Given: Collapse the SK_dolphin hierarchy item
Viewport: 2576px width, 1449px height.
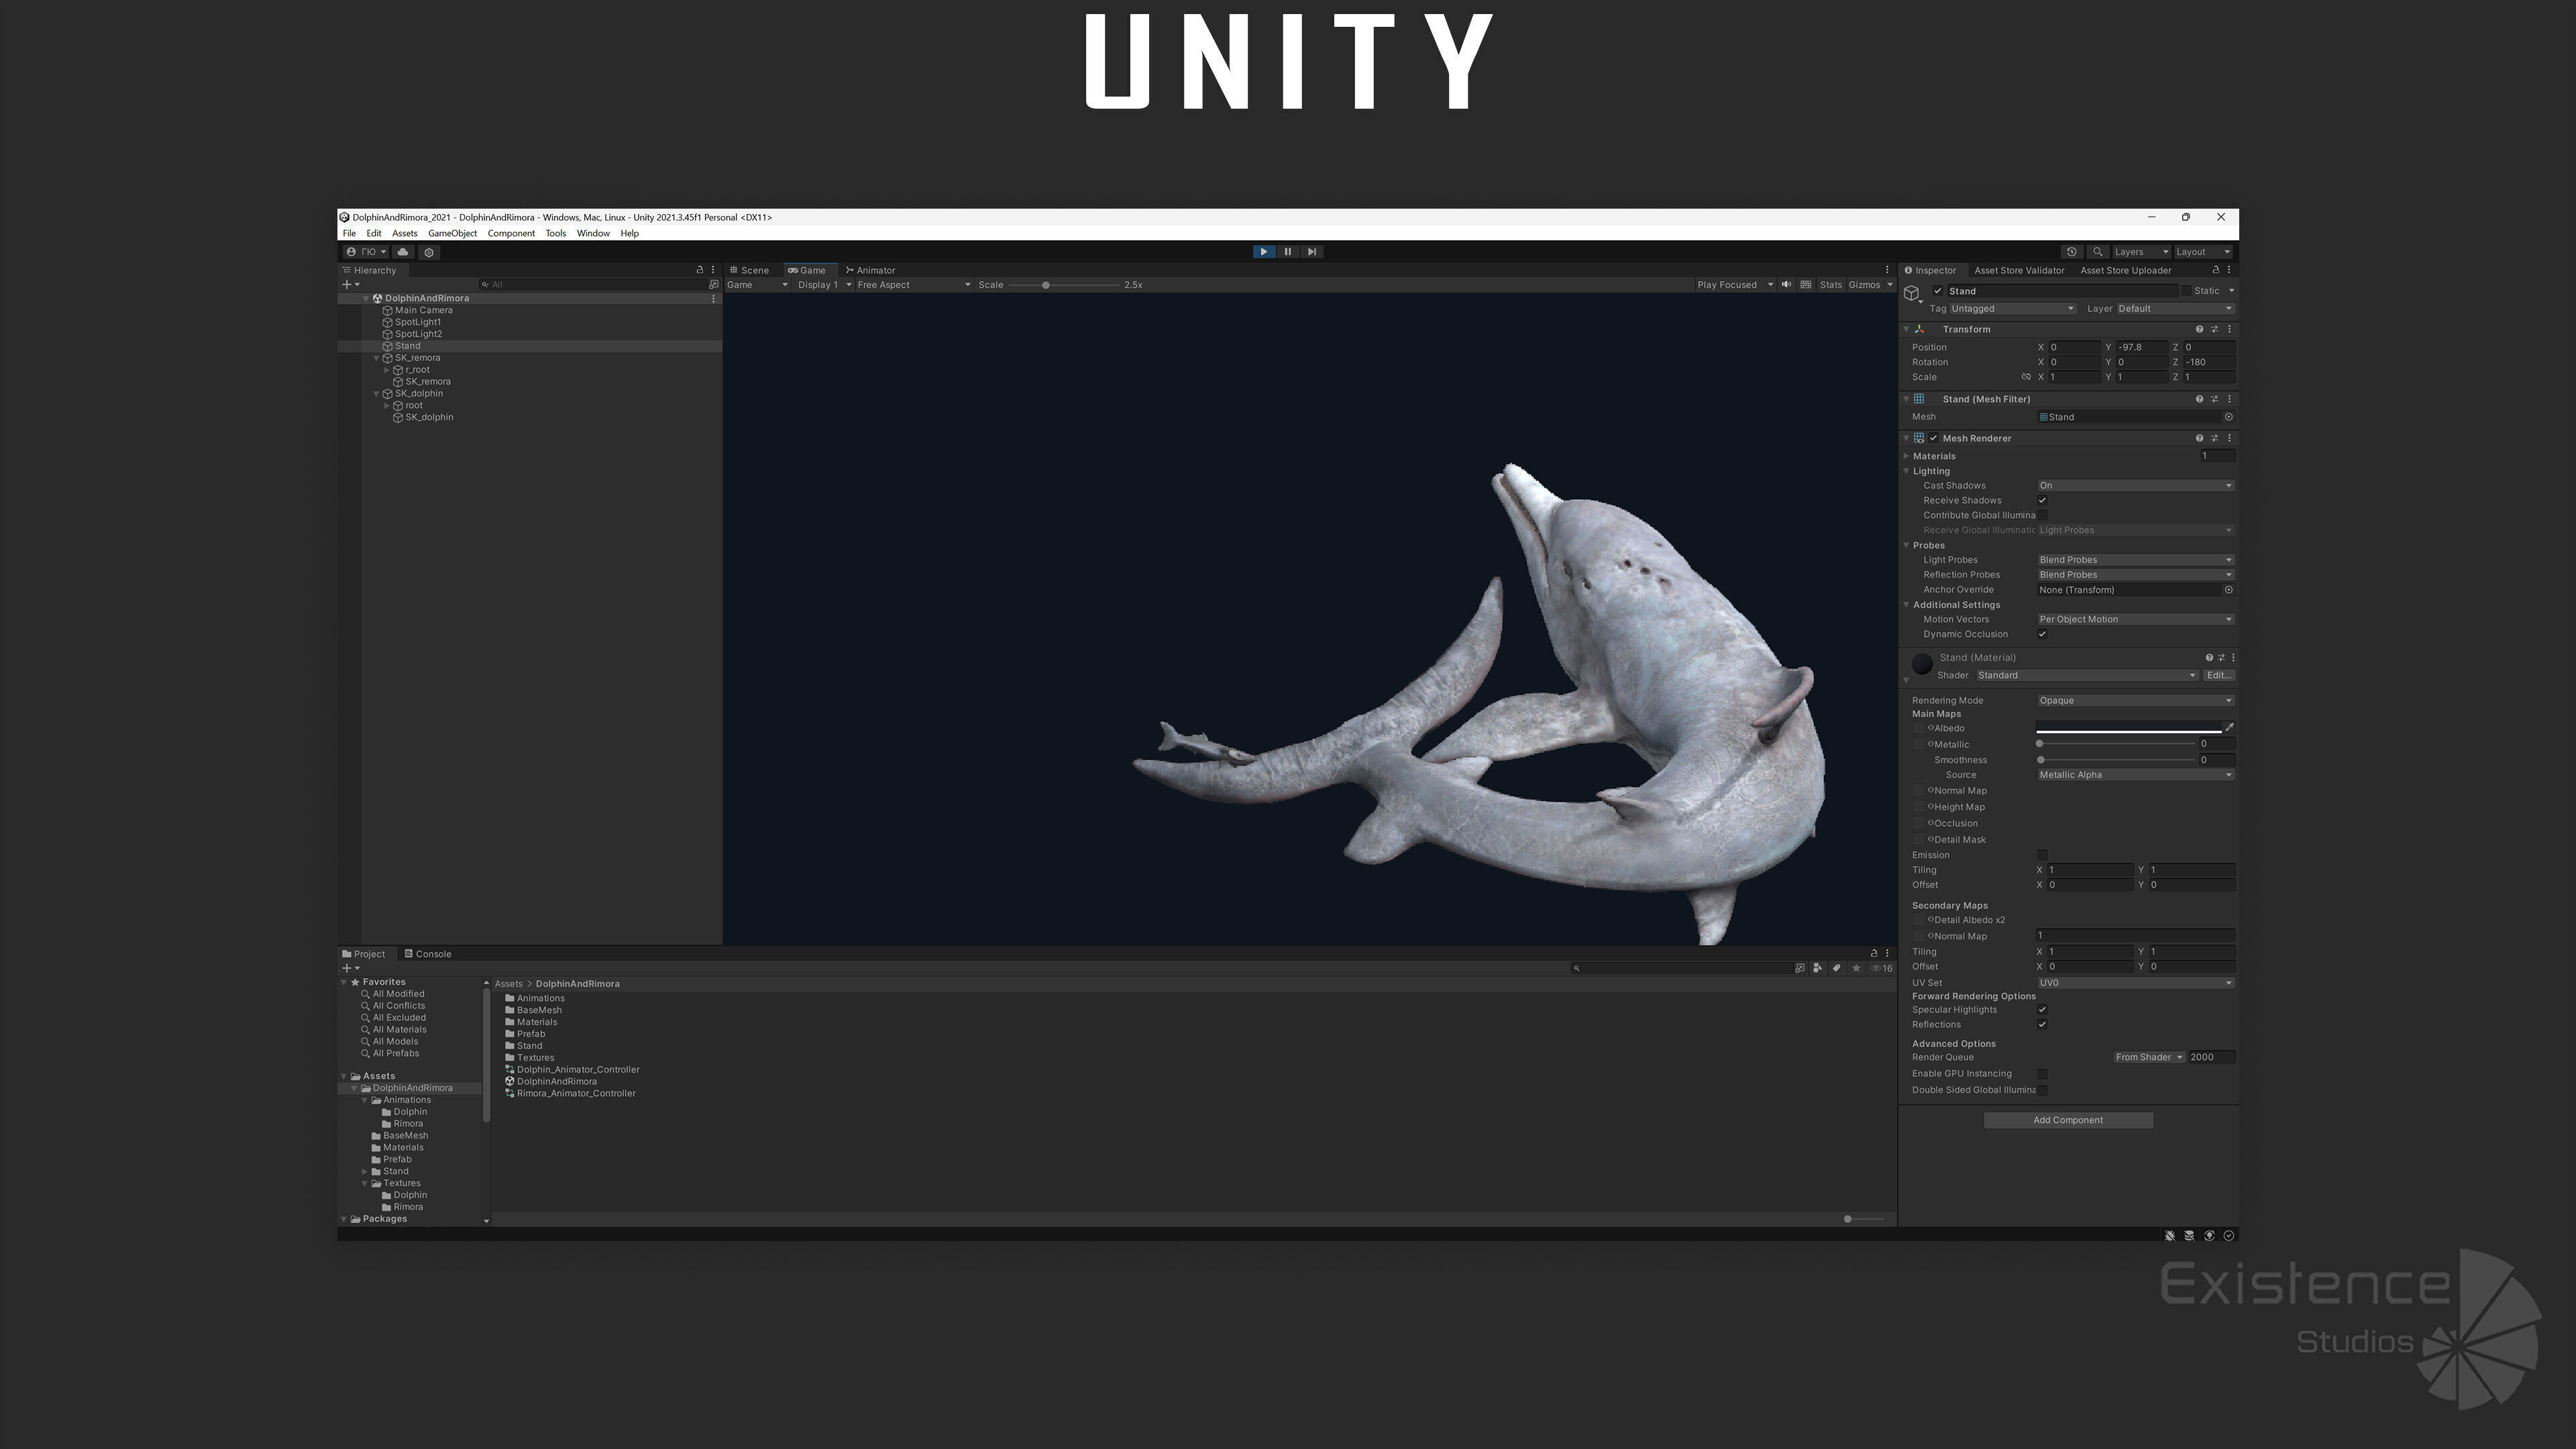Looking at the screenshot, I should pyautogui.click(x=377, y=394).
